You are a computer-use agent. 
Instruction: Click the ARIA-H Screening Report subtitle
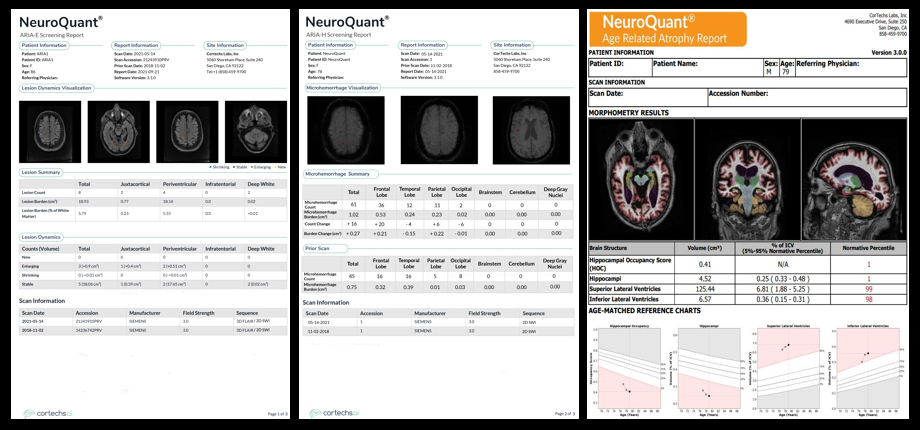click(339, 35)
